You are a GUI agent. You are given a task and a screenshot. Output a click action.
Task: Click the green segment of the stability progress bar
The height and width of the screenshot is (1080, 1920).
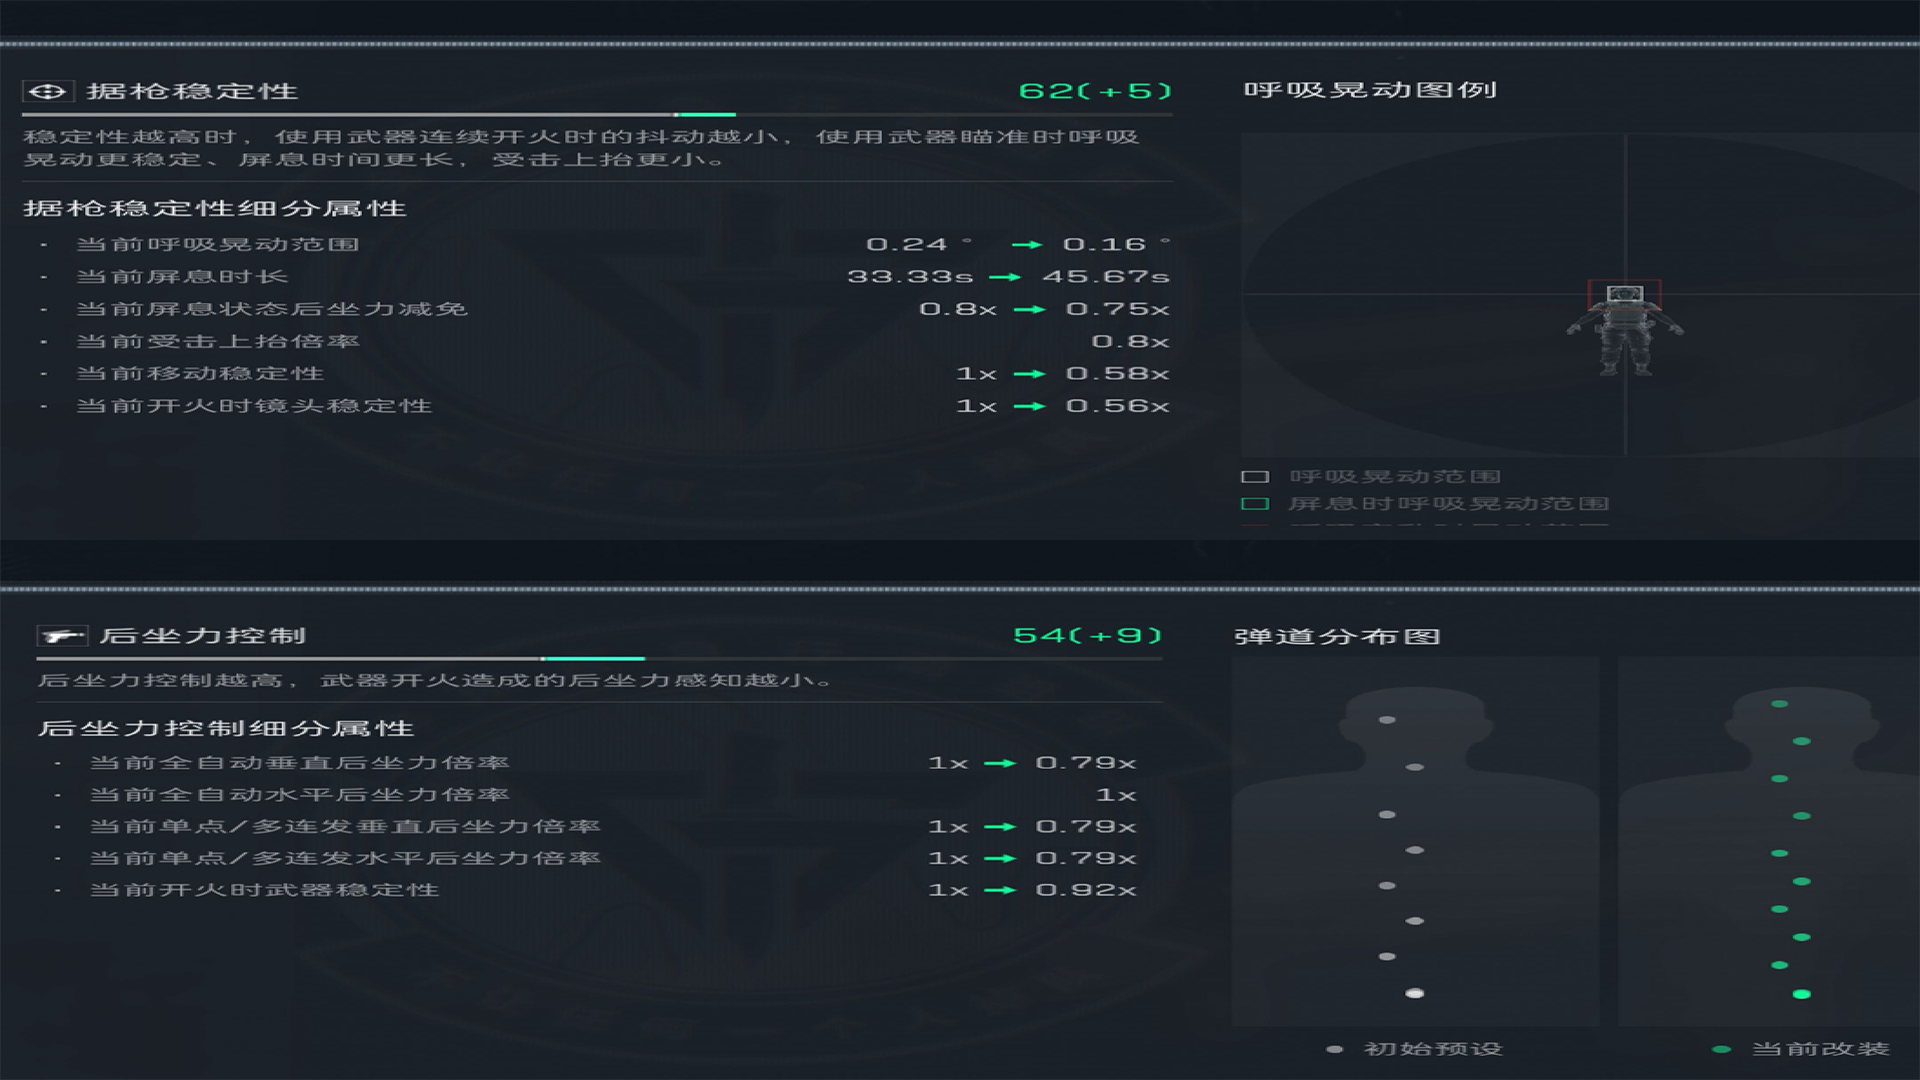pyautogui.click(x=705, y=115)
